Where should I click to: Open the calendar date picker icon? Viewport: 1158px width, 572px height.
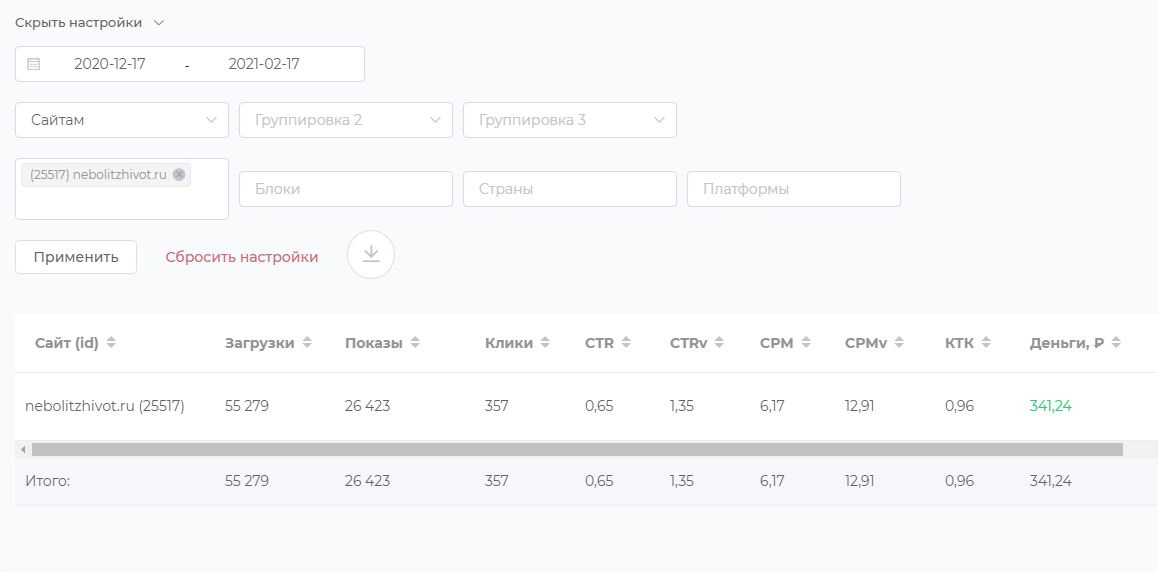tap(34, 64)
